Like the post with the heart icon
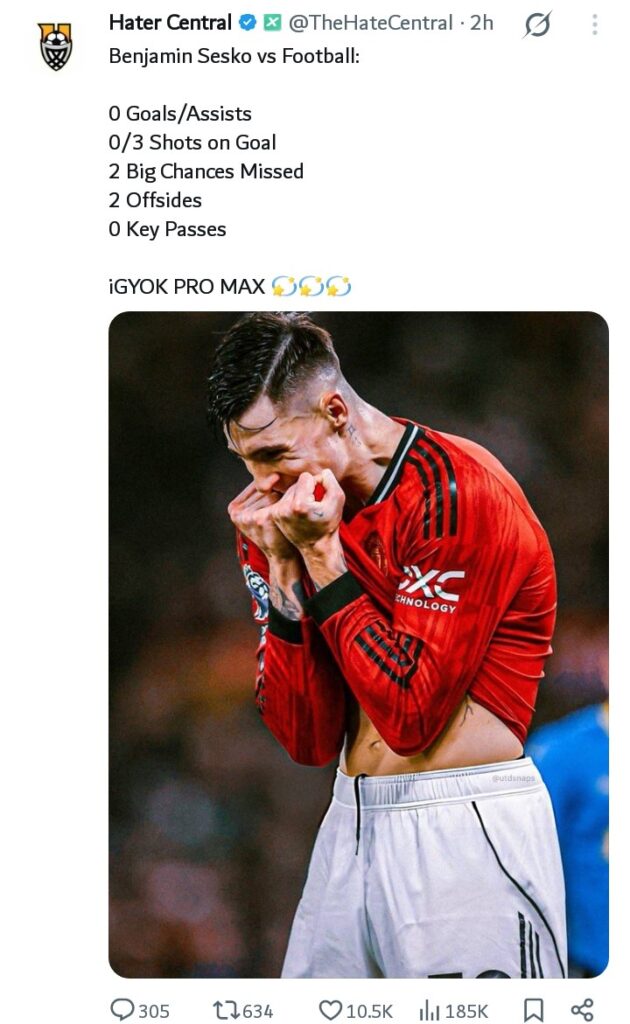 click(x=330, y=1010)
